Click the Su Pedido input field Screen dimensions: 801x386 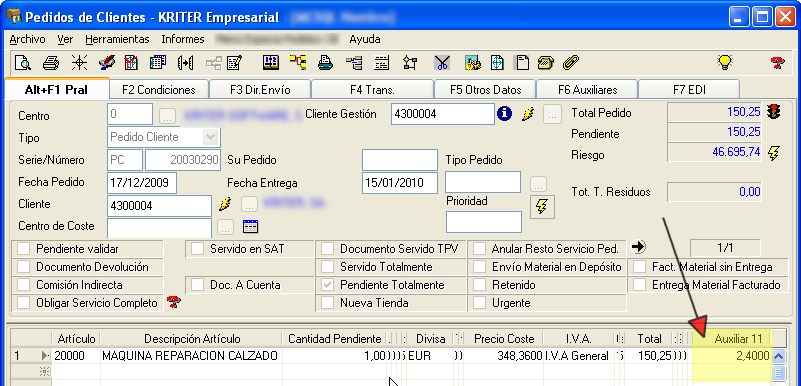(x=400, y=160)
